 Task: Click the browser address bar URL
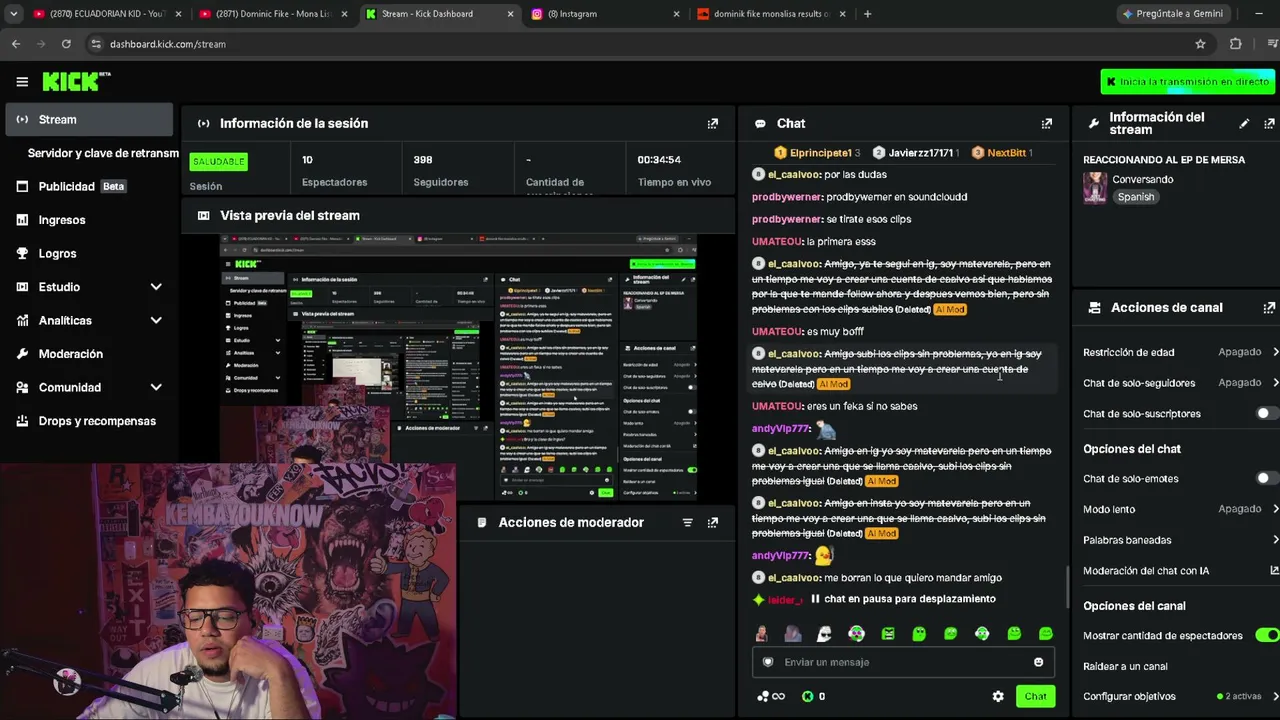(x=168, y=44)
